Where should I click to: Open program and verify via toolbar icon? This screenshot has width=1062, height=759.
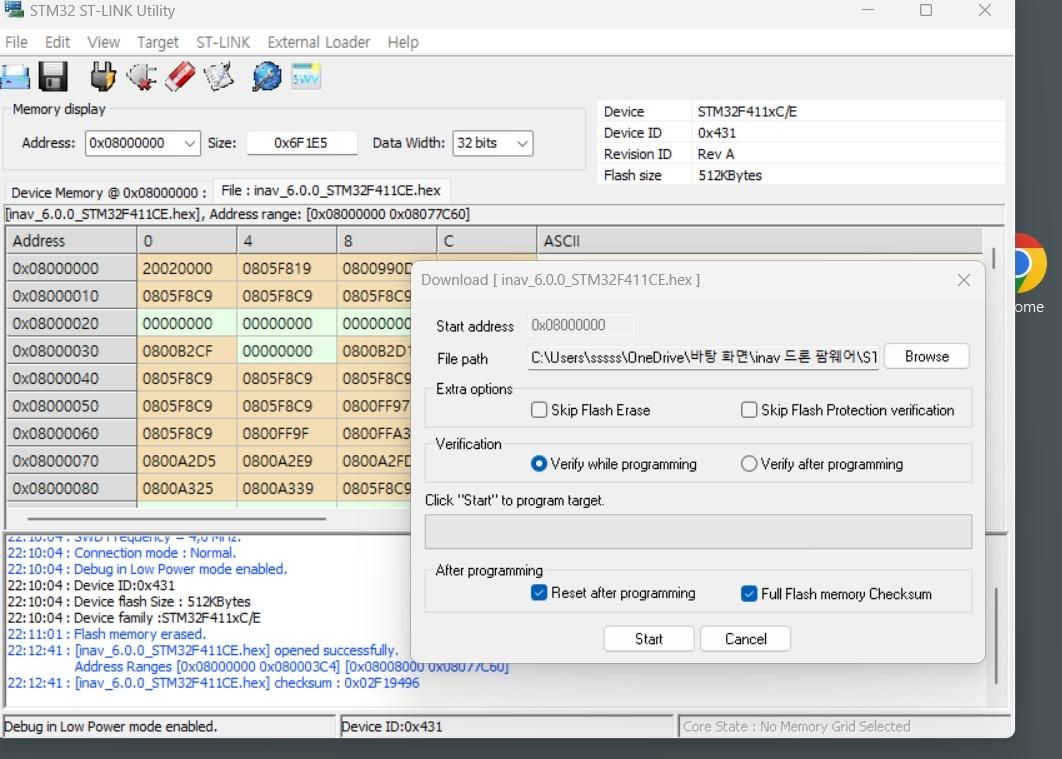tap(219, 76)
